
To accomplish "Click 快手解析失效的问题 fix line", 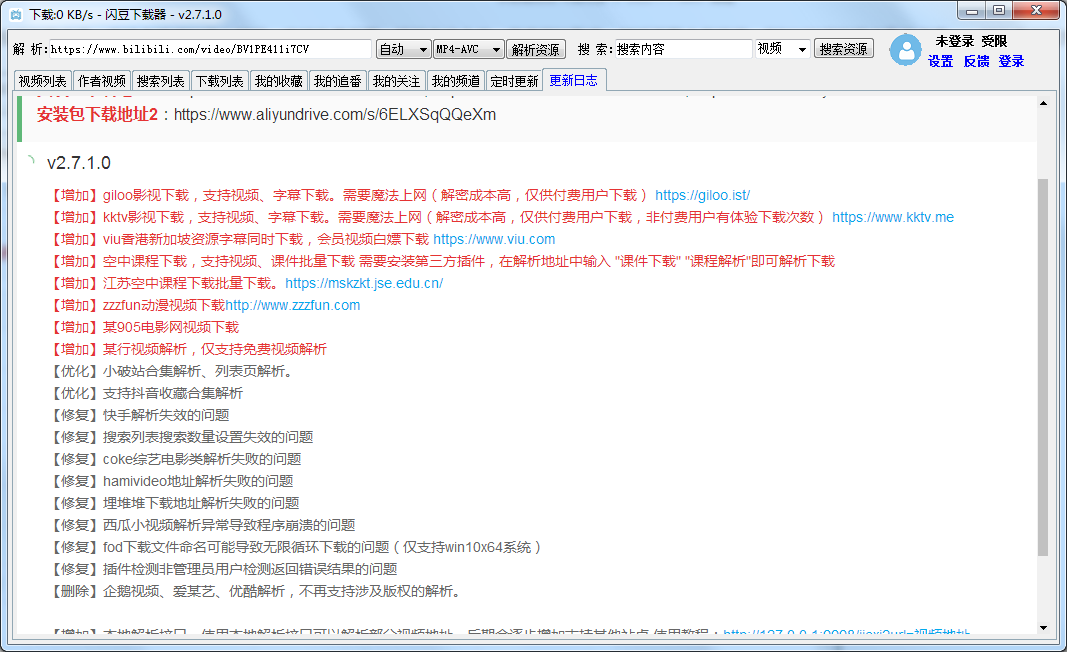I will point(139,415).
